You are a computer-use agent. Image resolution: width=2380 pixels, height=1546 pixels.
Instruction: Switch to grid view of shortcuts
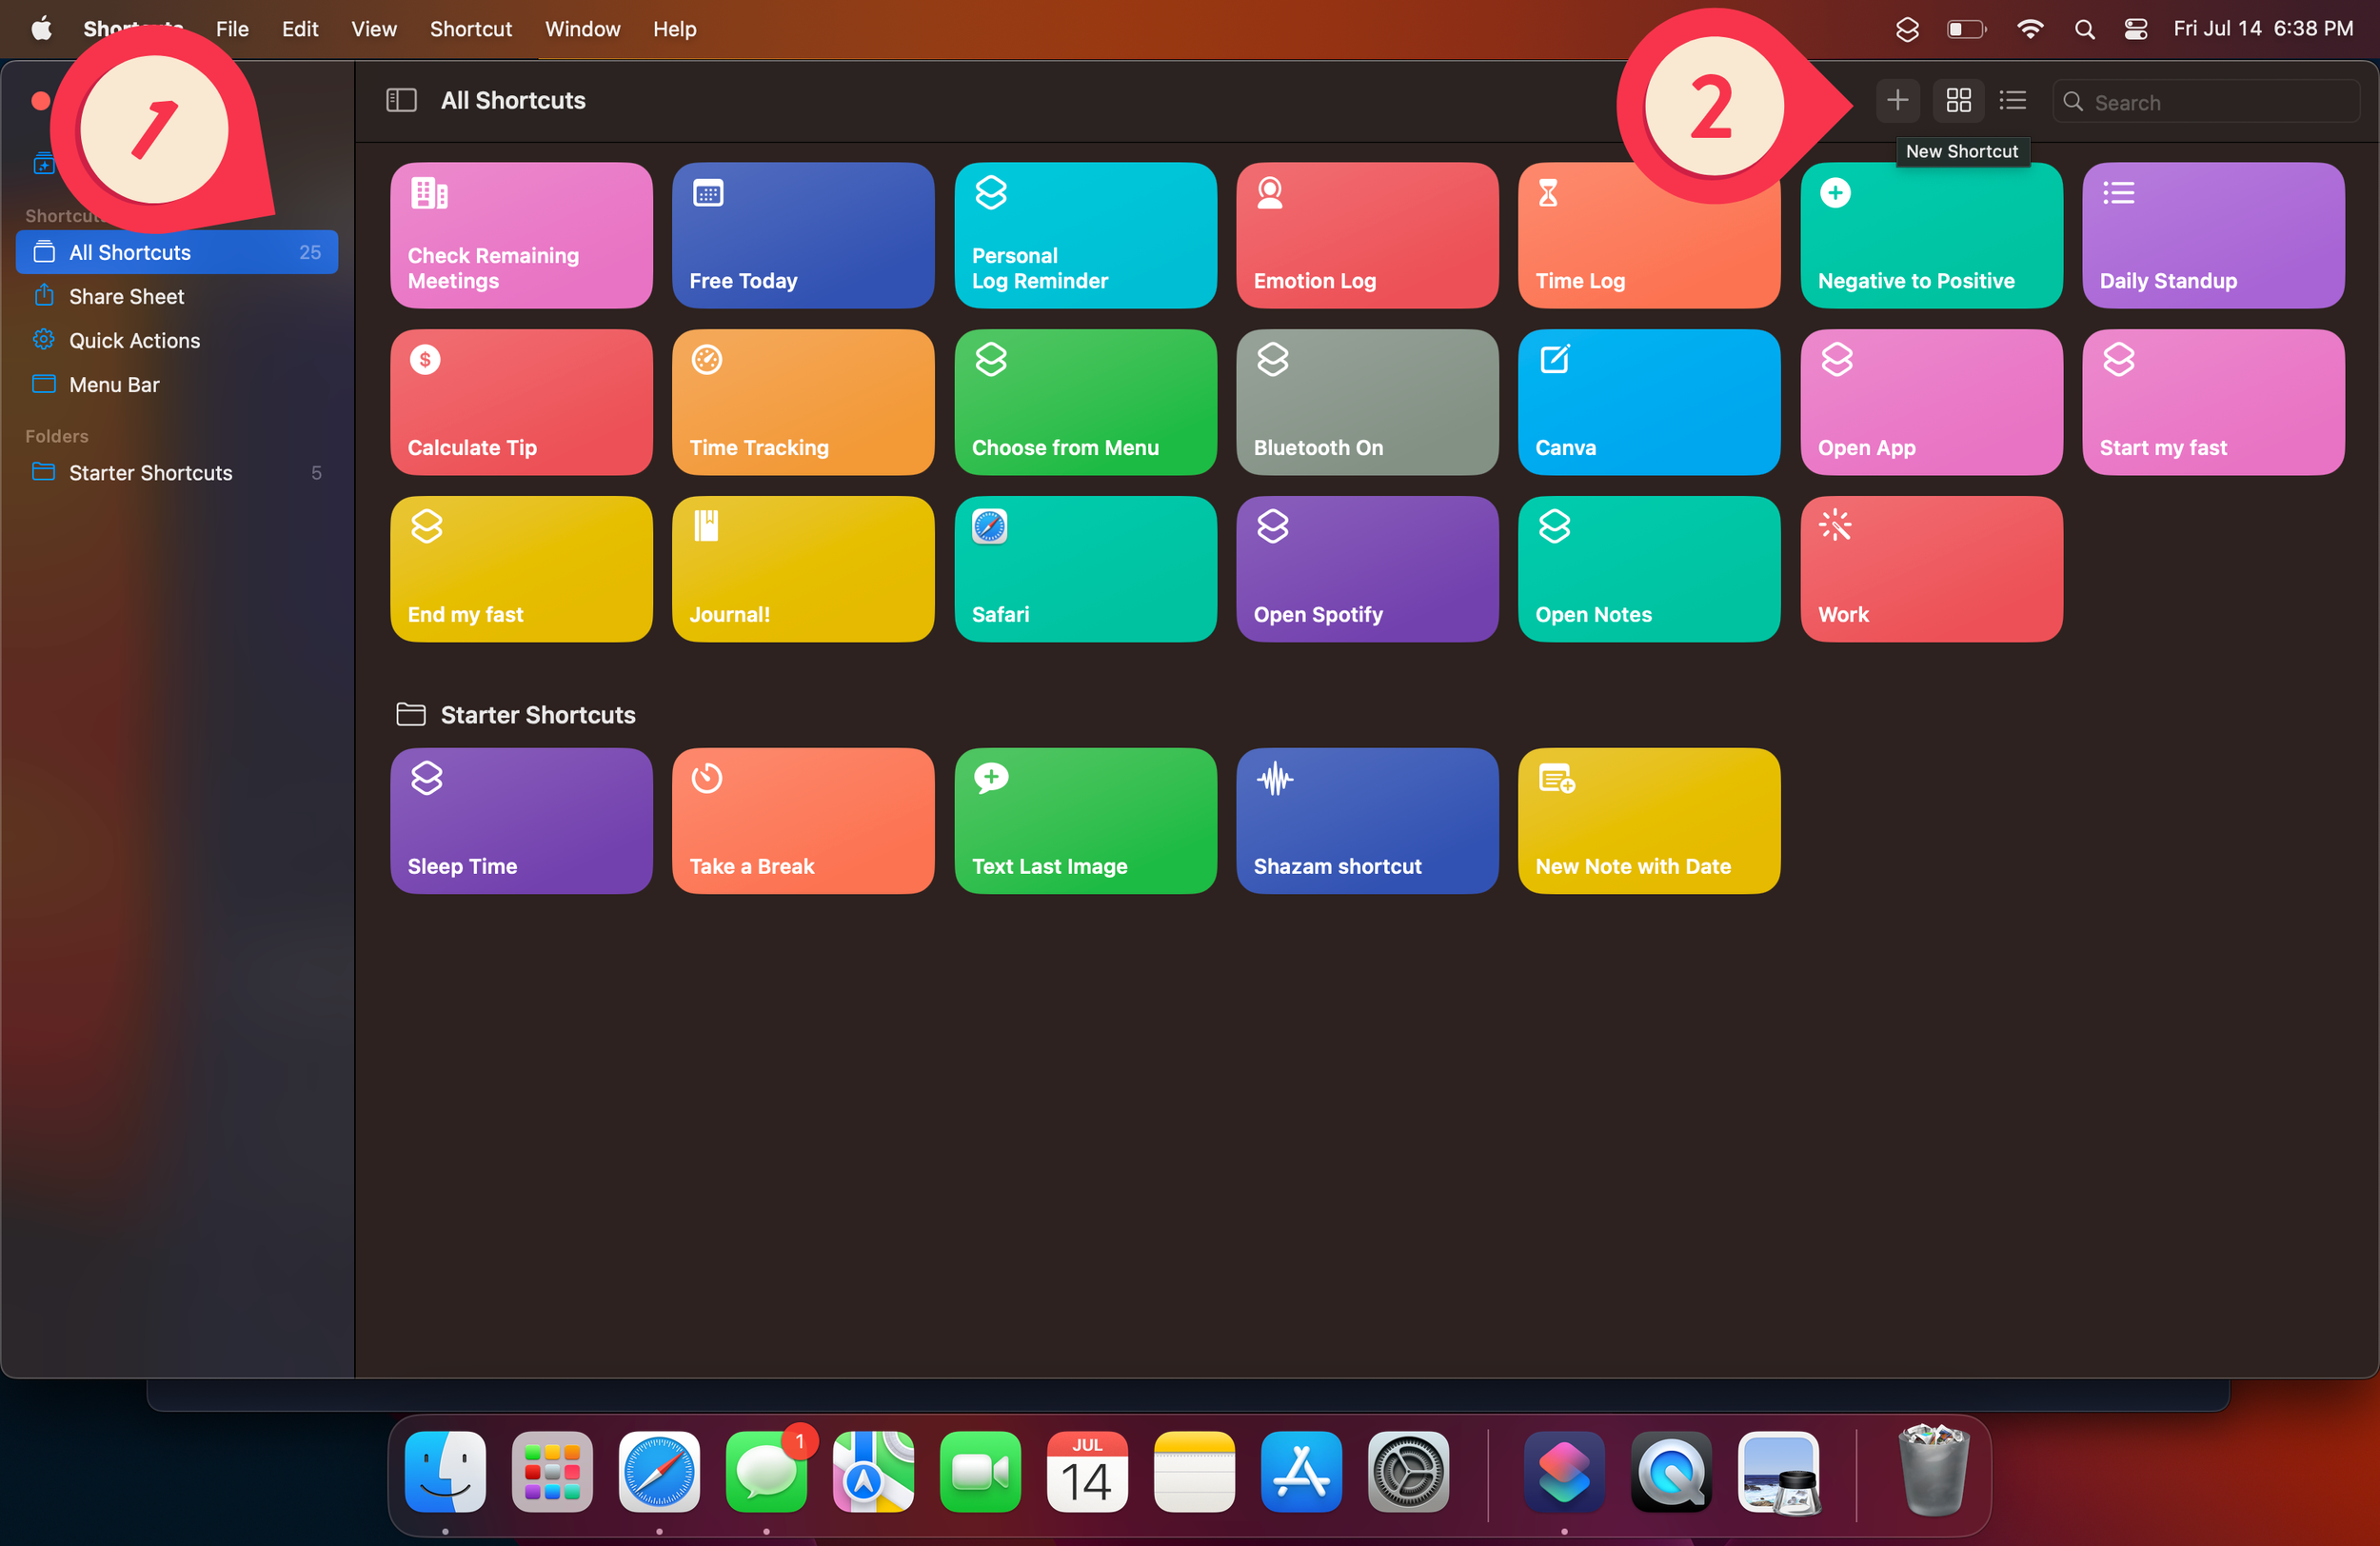[1958, 100]
